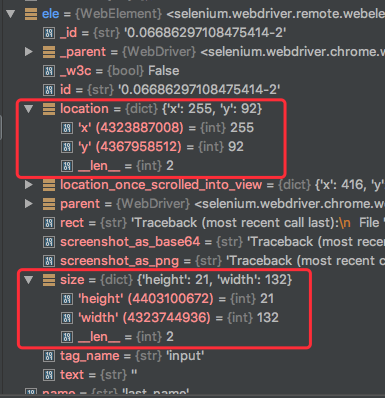Expand location_once_scrolled_into_view node
Screen dimensions: 385x398
click(29, 185)
